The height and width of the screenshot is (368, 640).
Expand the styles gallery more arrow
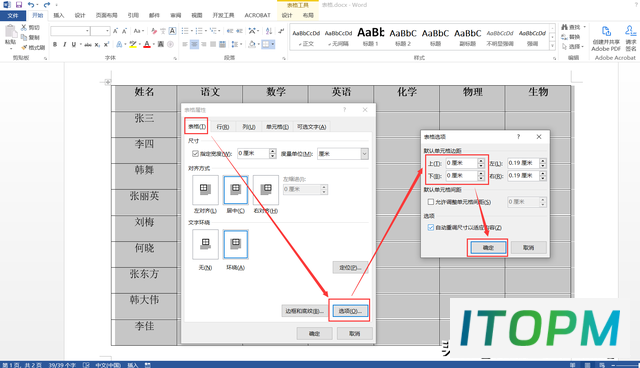pyautogui.click(x=552, y=47)
